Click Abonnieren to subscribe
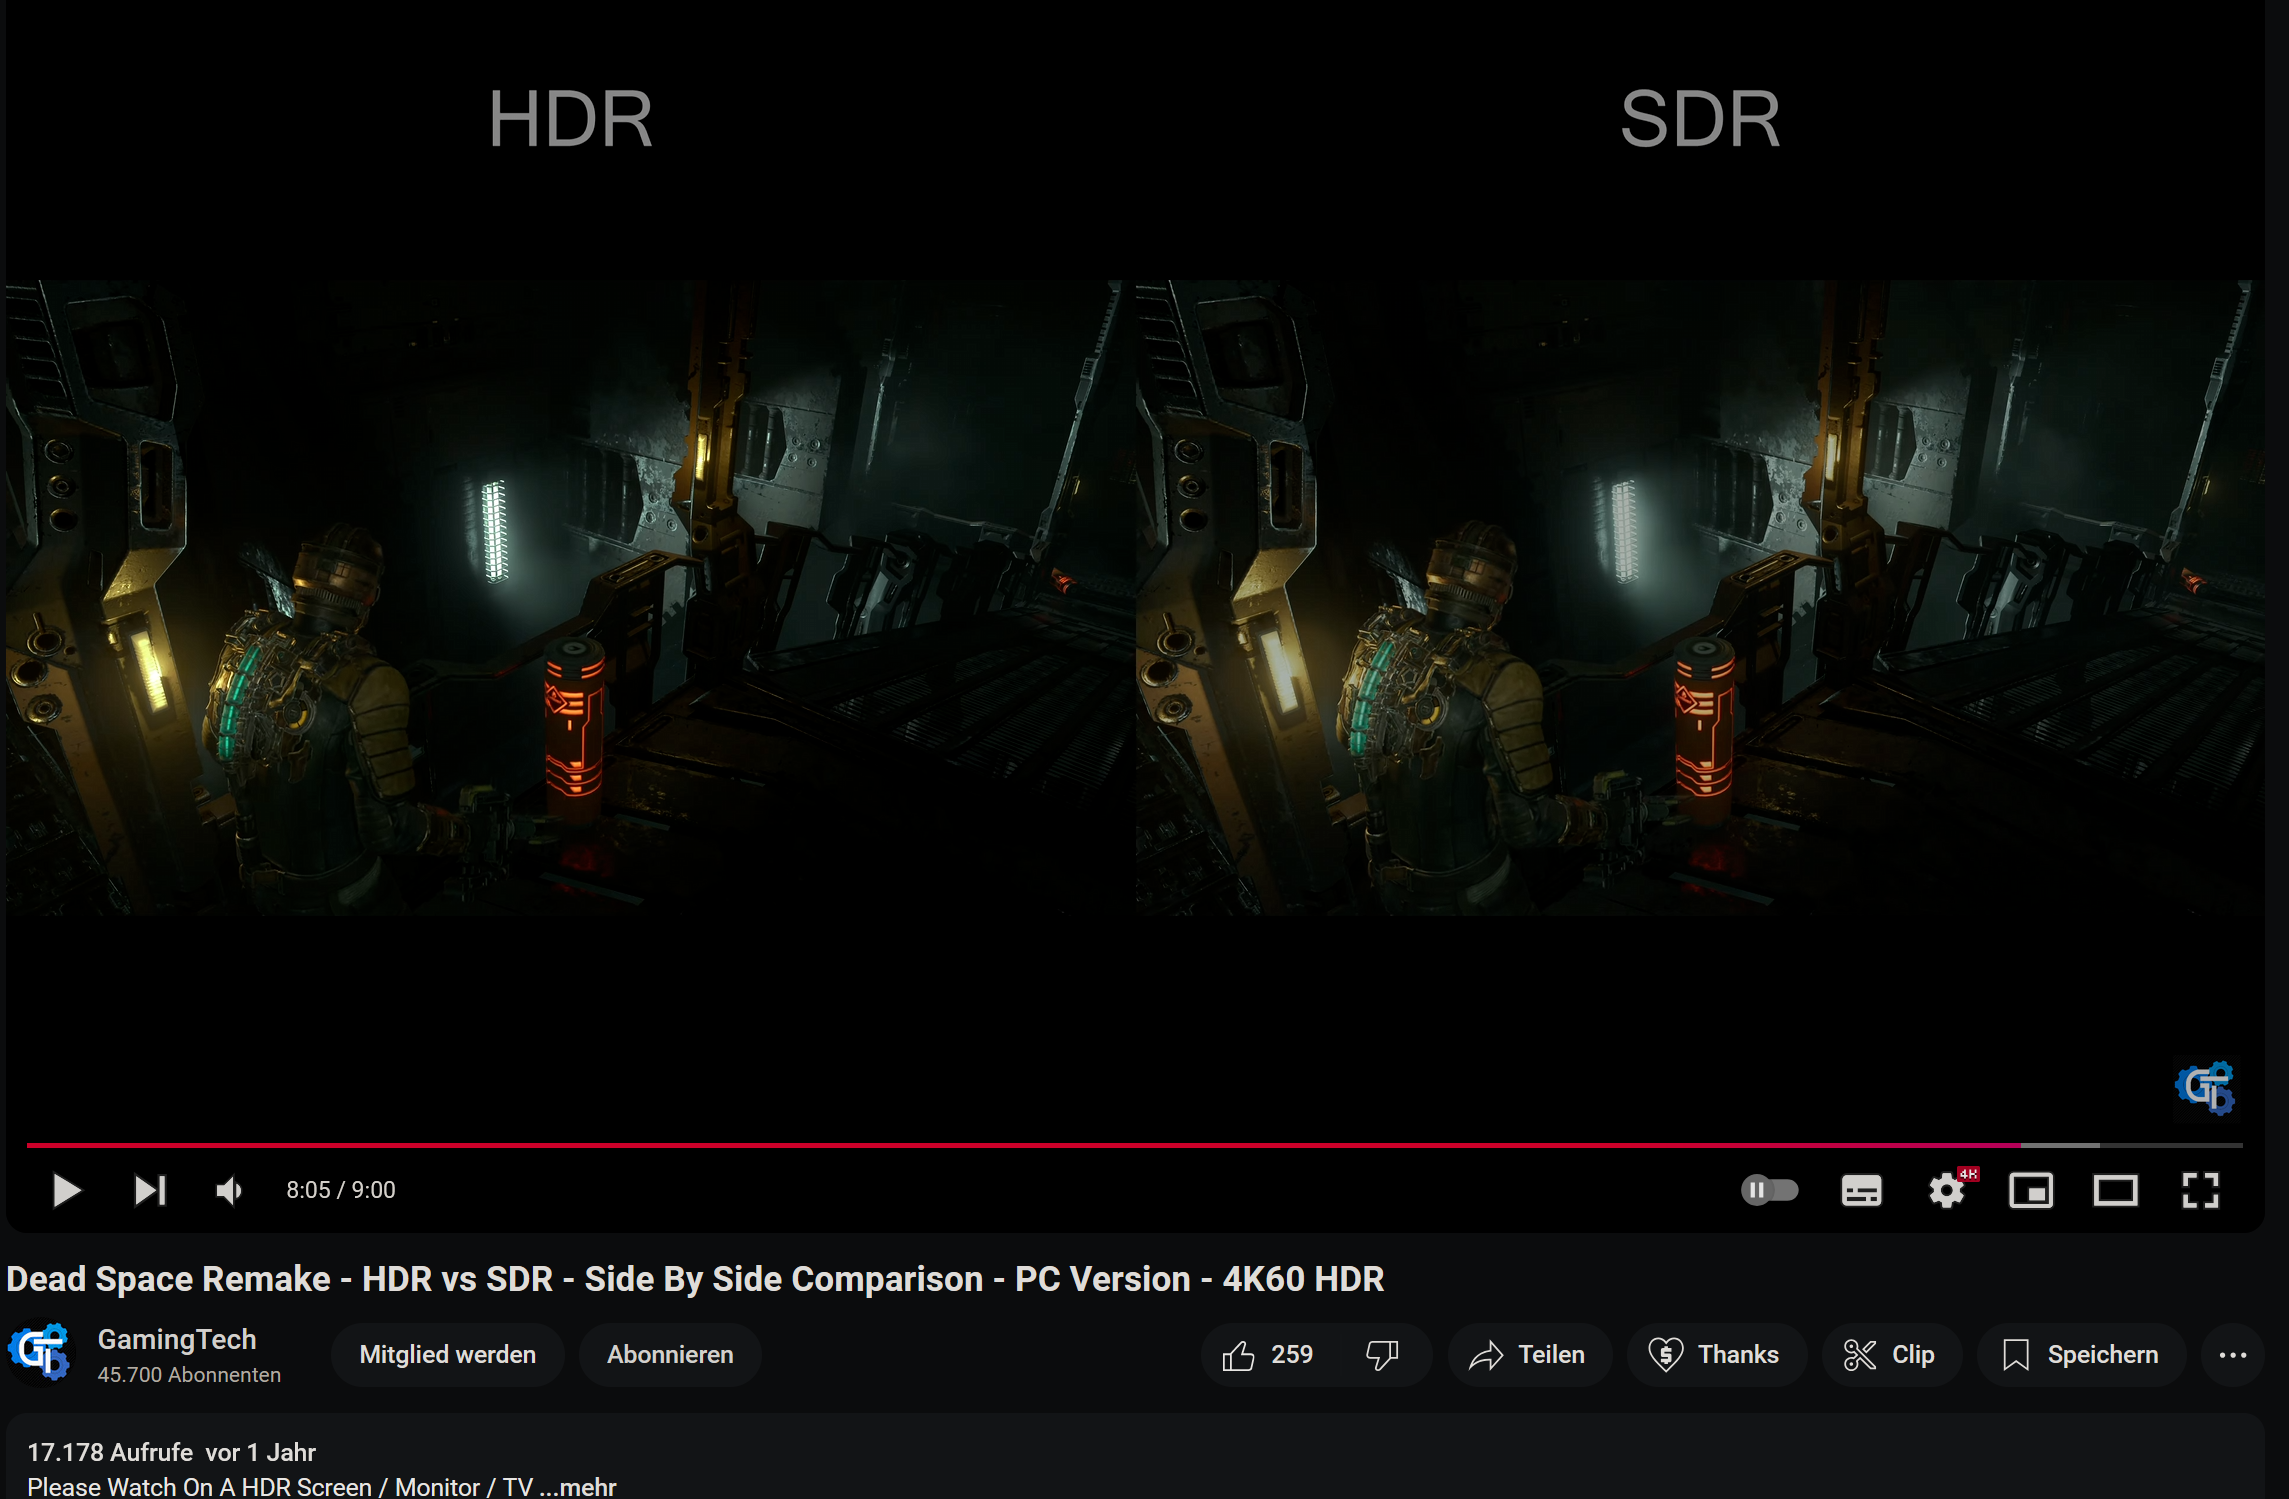 (x=670, y=1355)
